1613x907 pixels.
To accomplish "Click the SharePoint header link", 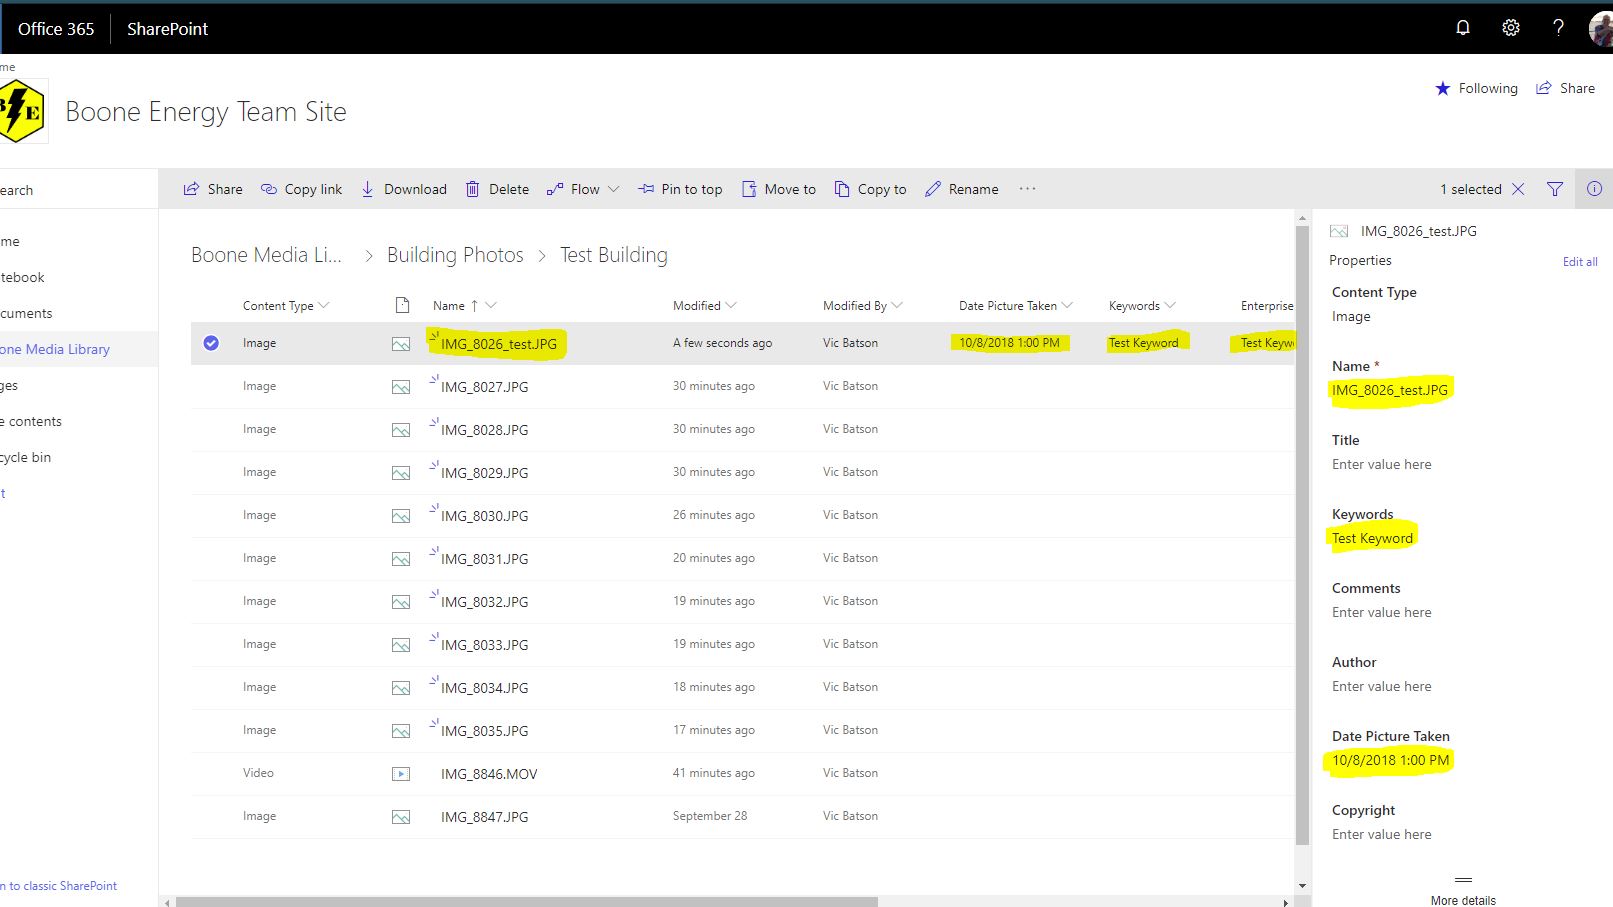I will 167,29.
